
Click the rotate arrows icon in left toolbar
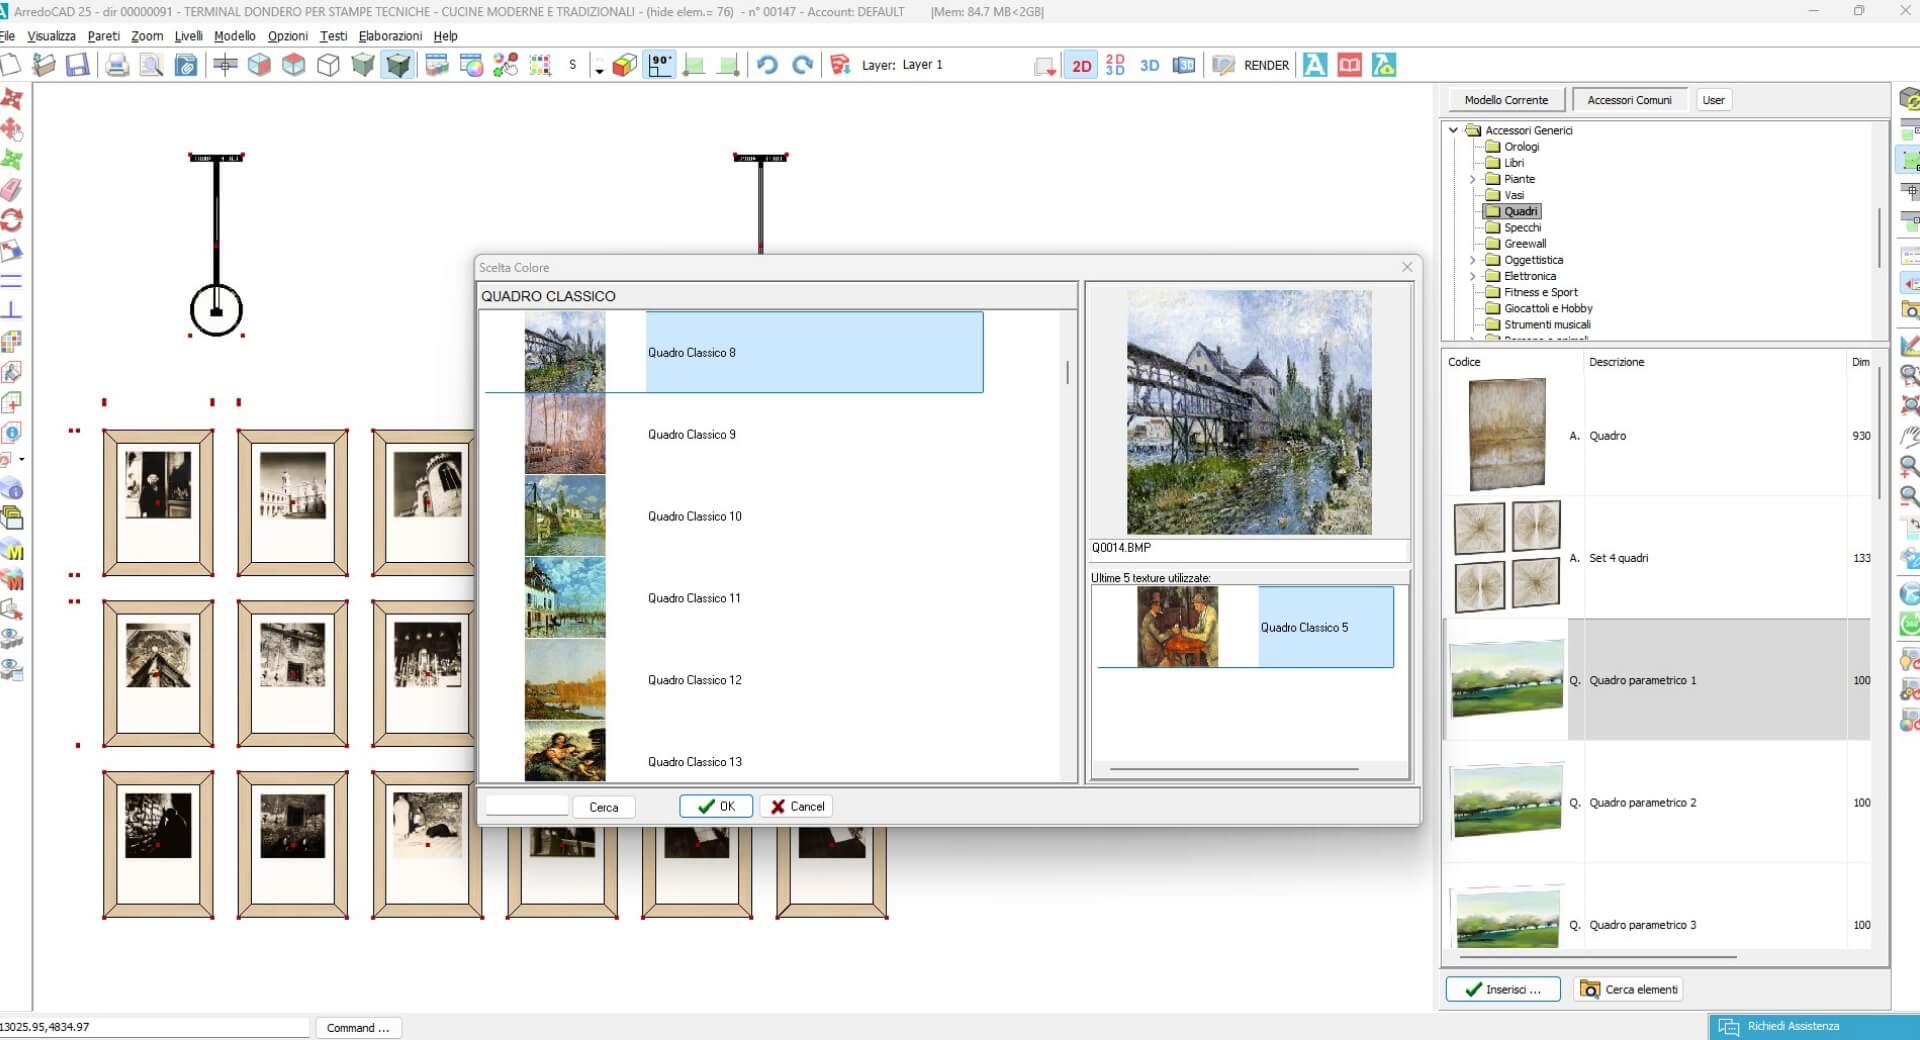tap(12, 220)
